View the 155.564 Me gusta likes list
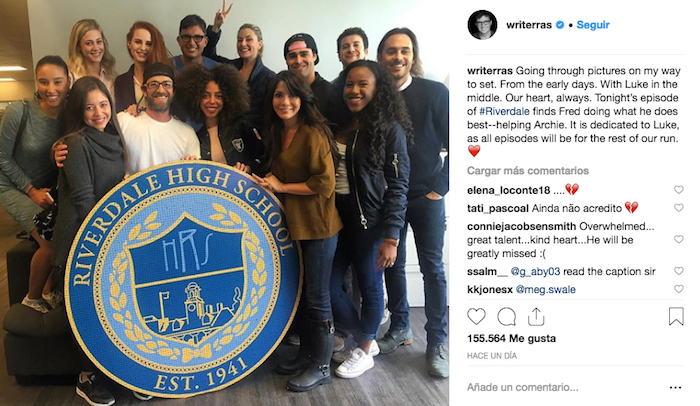The image size is (700, 406). 512,339
